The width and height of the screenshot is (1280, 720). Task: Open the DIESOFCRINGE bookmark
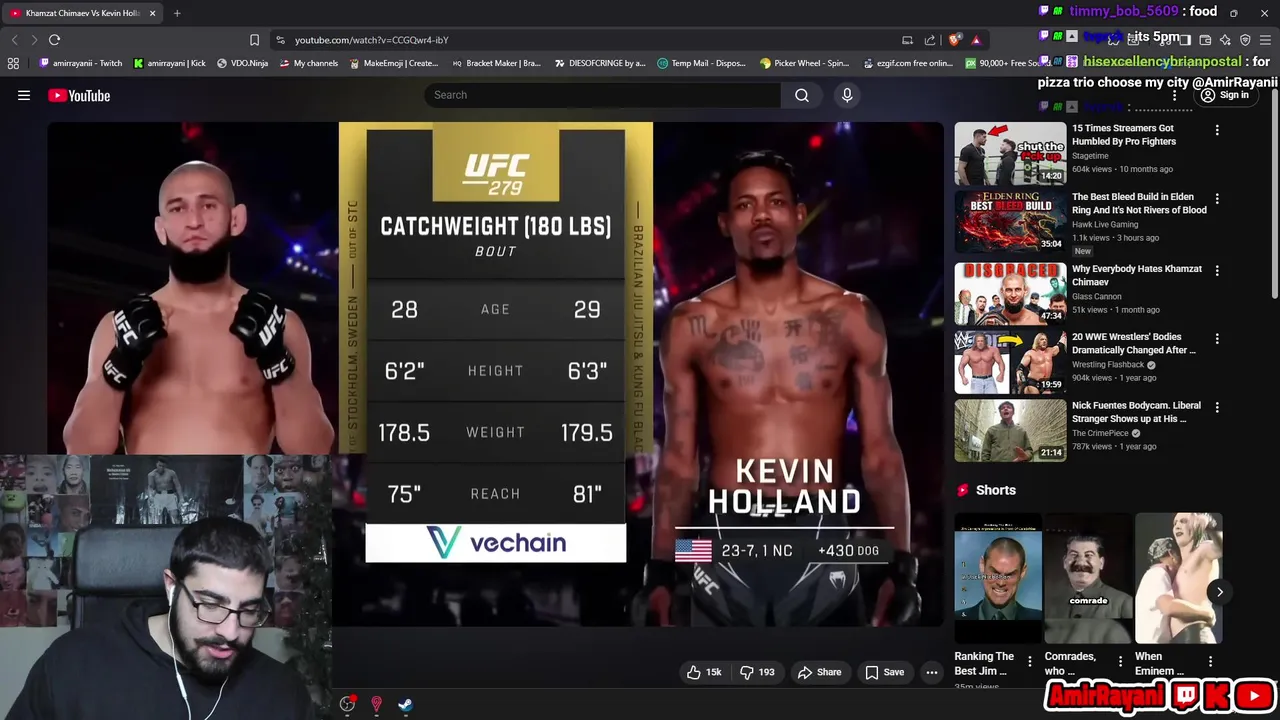[600, 63]
